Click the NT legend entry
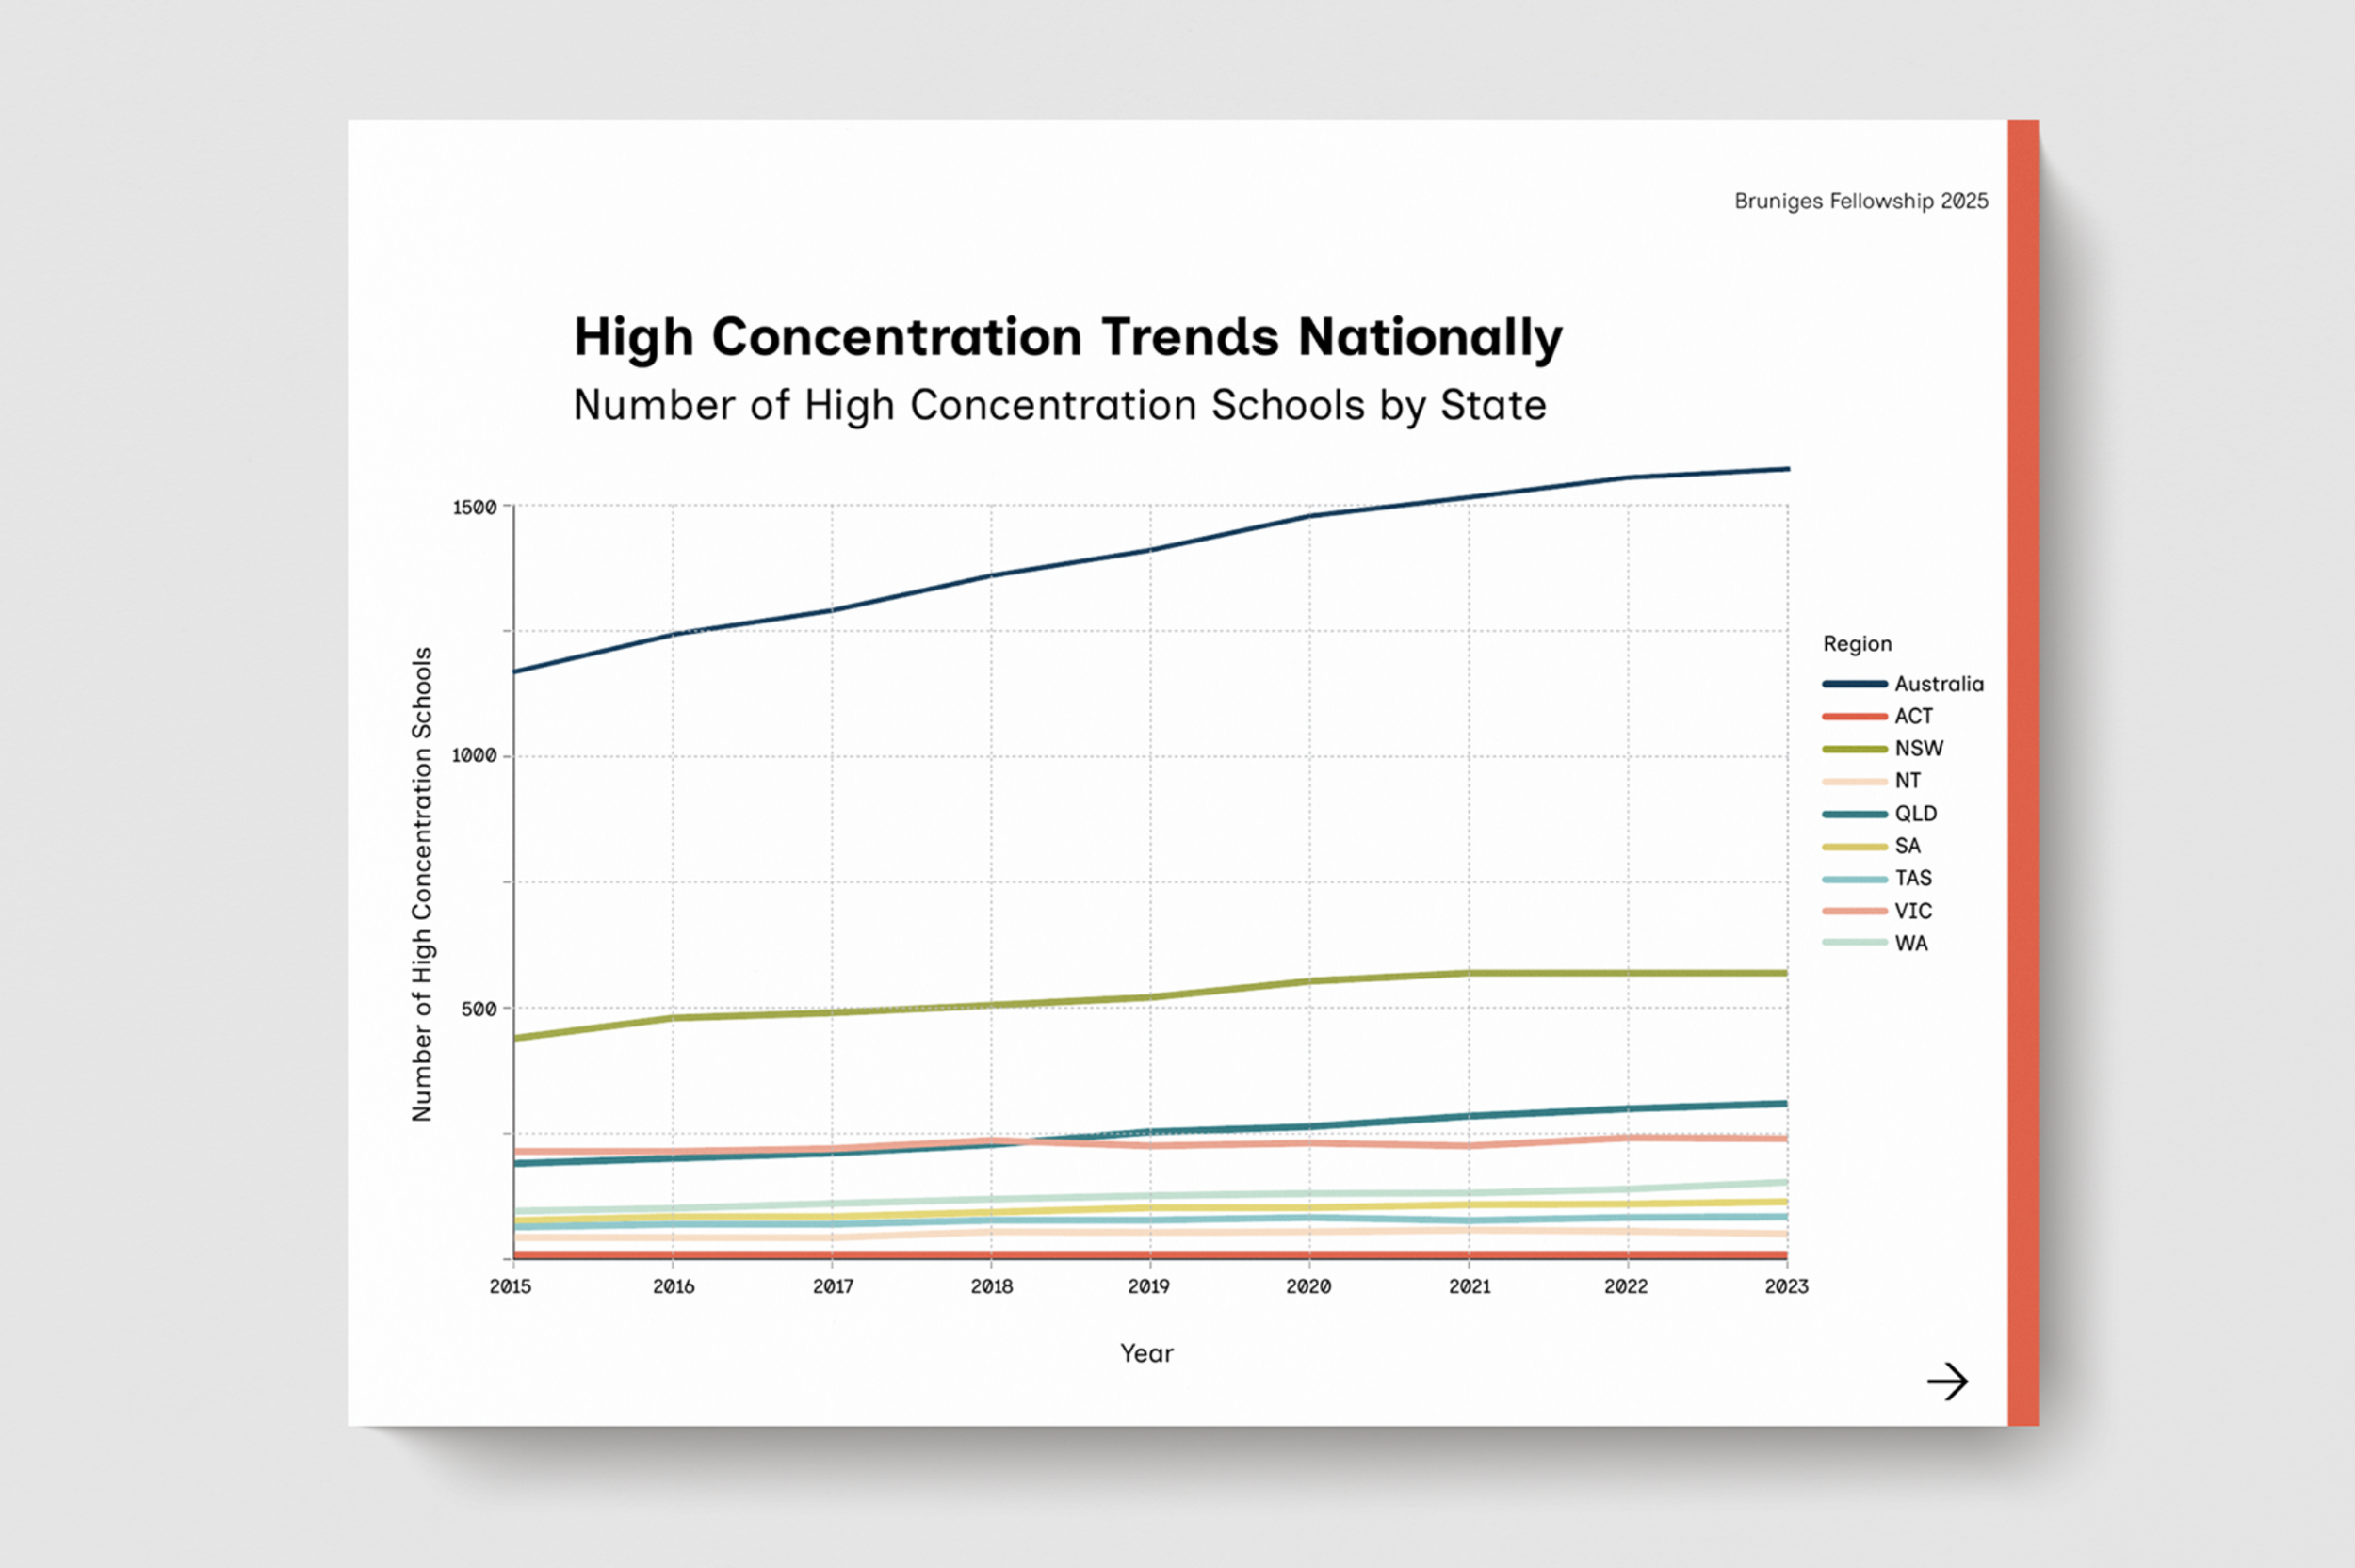 pos(1906,781)
